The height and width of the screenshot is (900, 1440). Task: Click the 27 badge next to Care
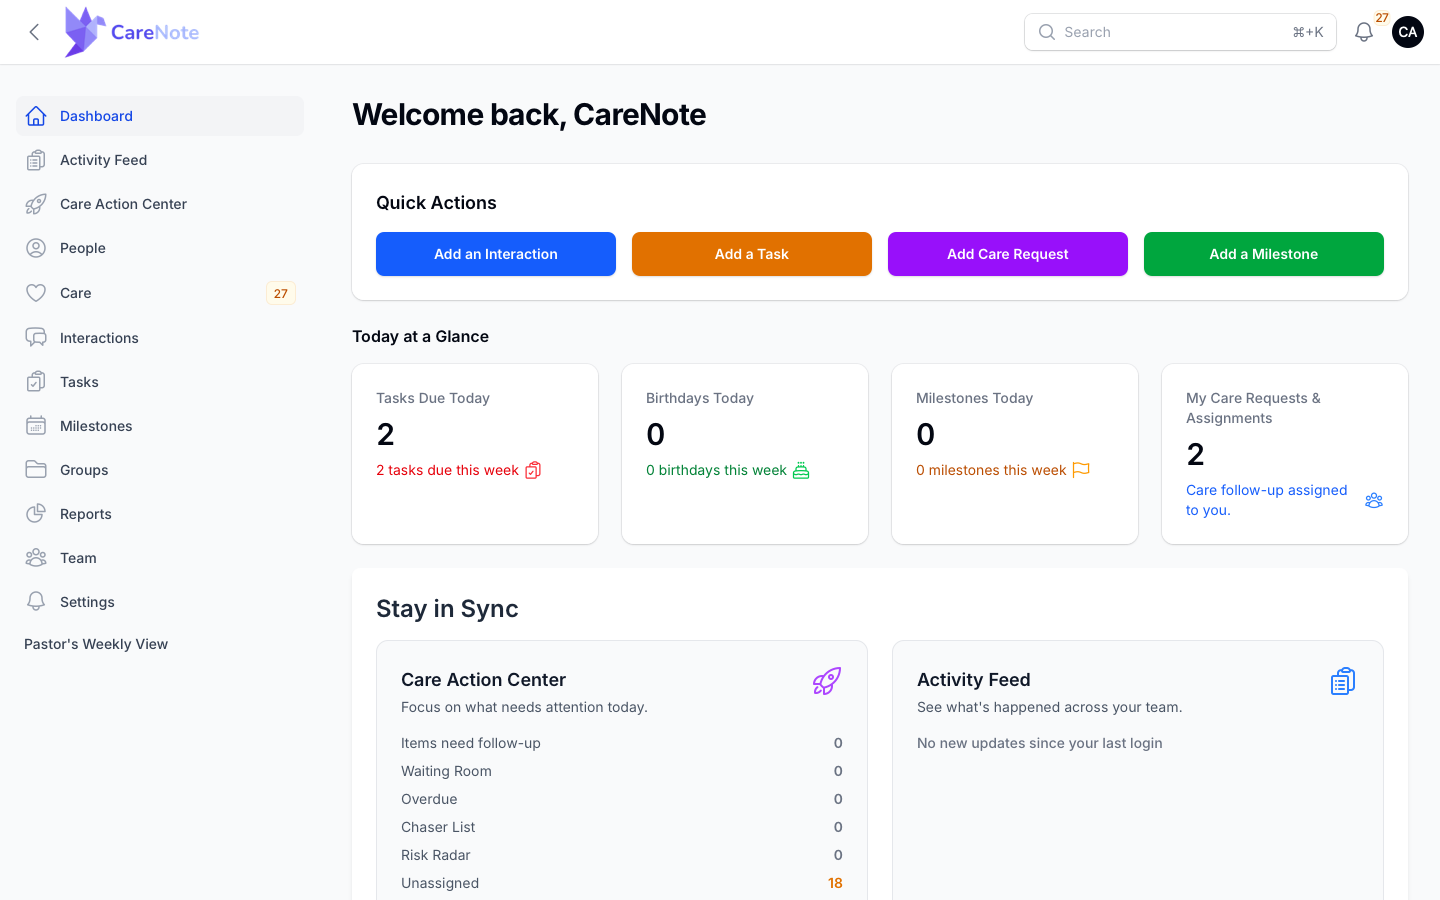281,293
